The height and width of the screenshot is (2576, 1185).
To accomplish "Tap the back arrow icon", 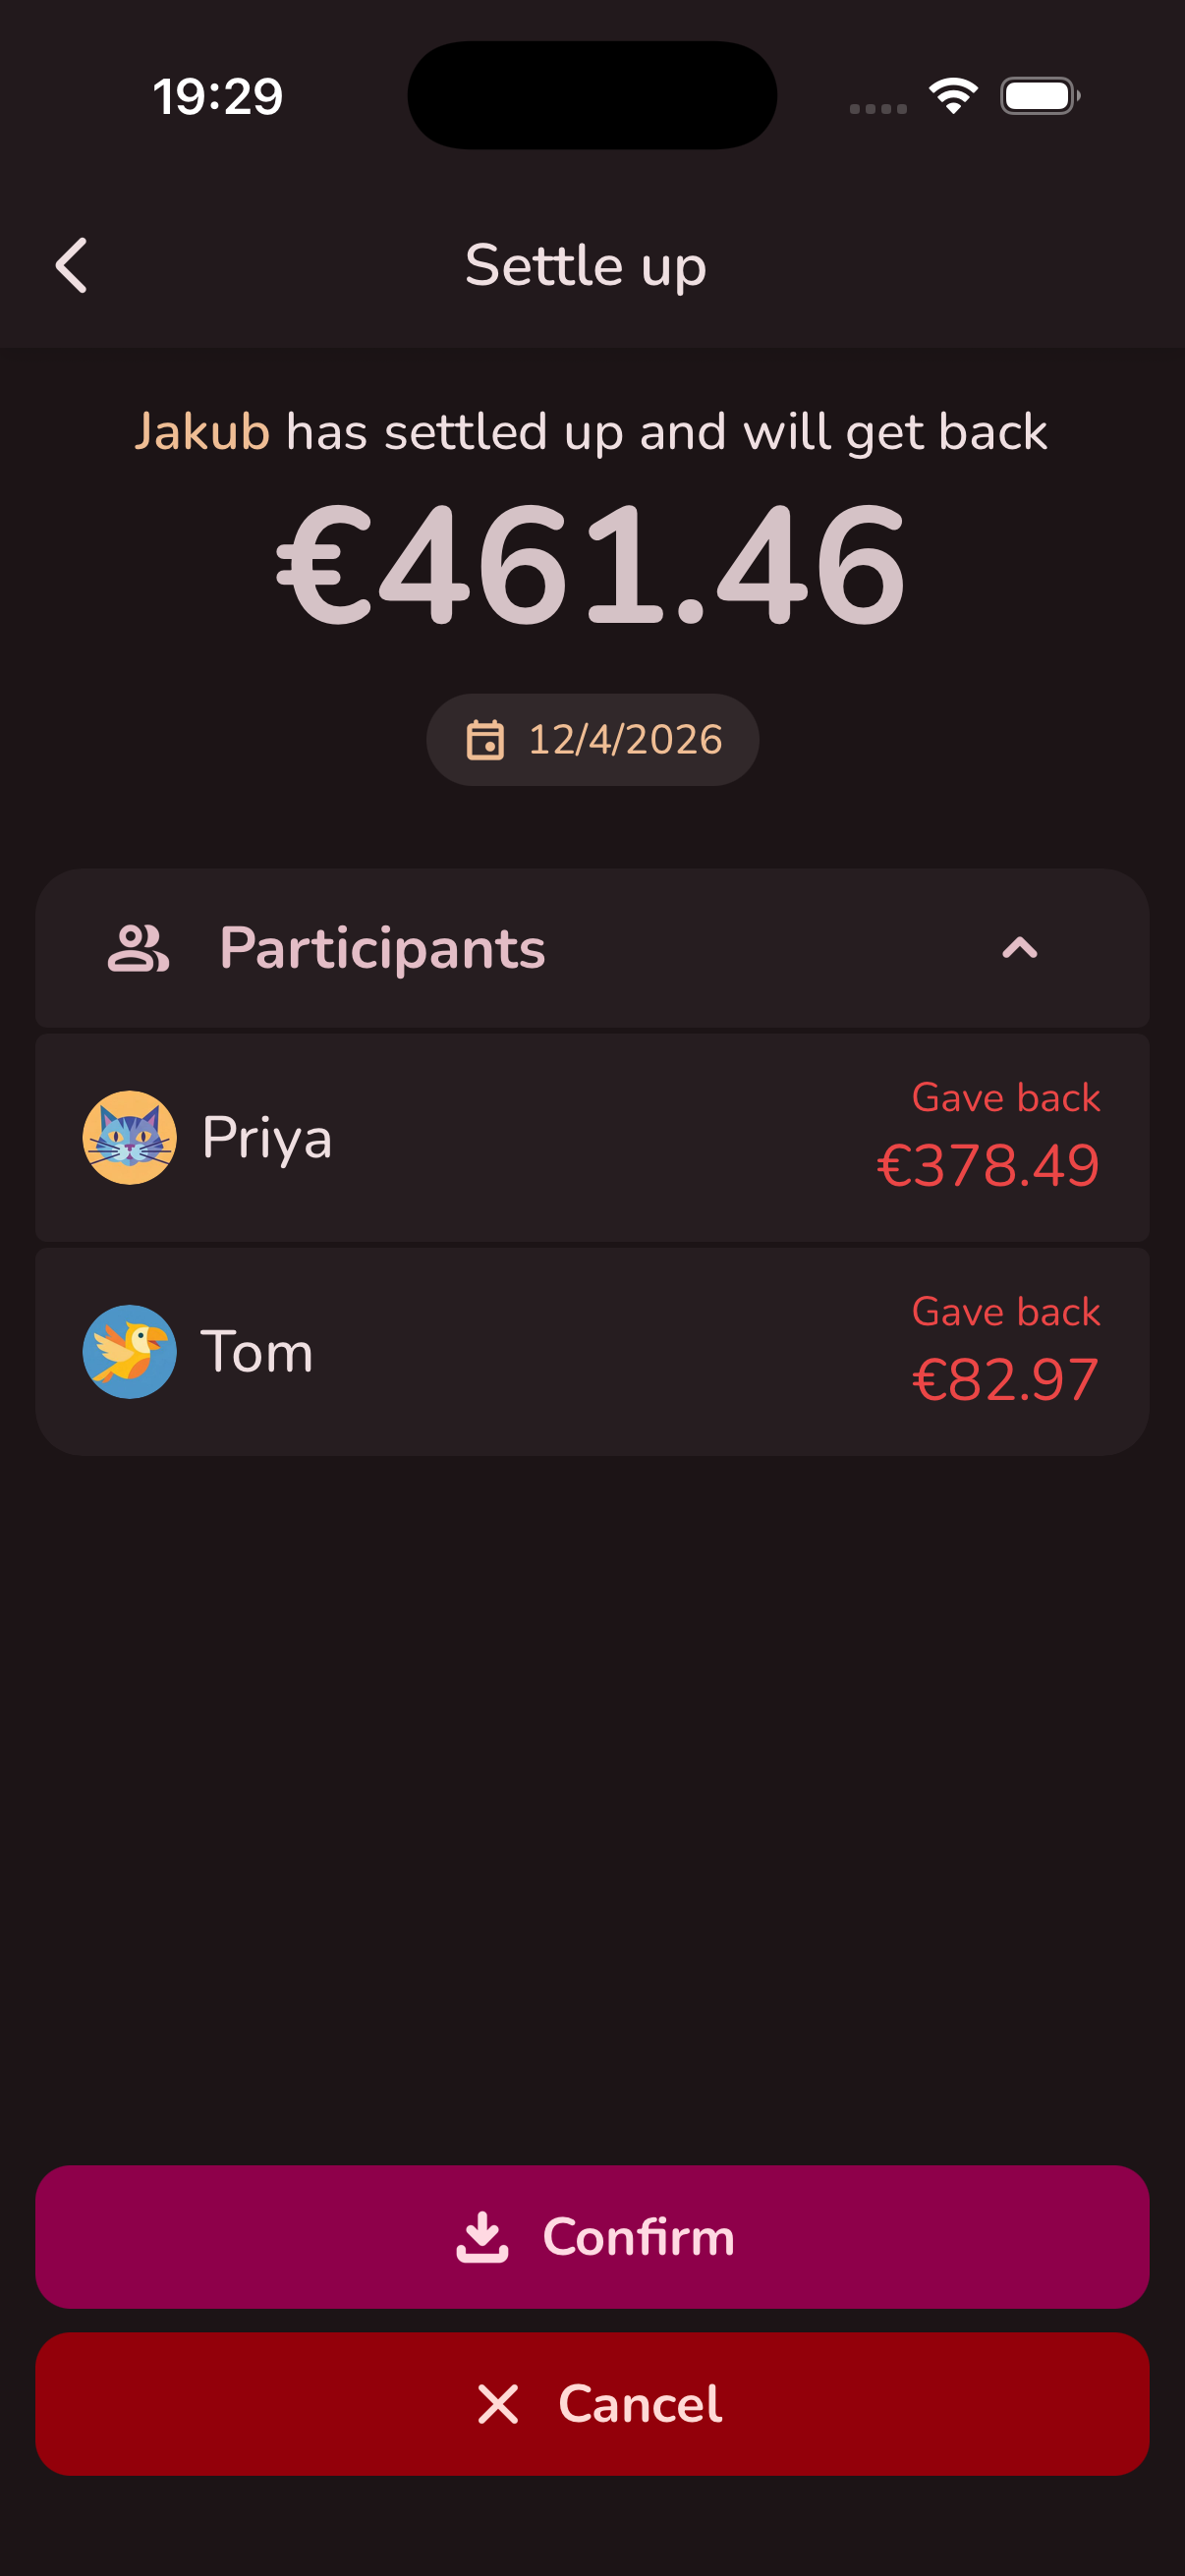I will pos(71,265).
